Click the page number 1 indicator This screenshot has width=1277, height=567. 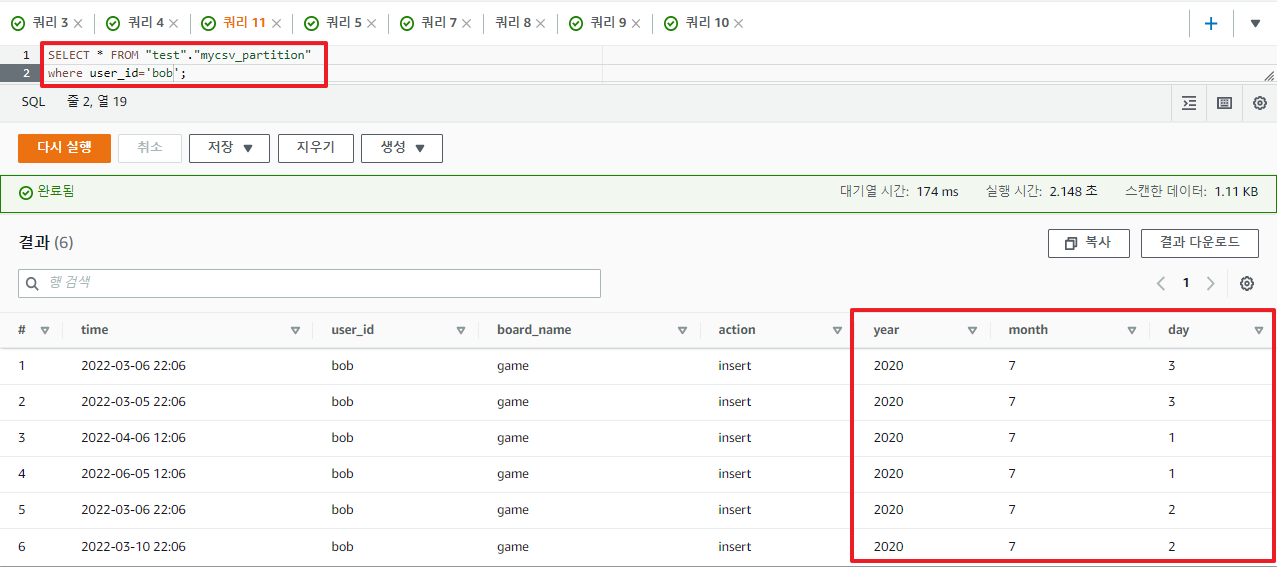pos(1186,283)
